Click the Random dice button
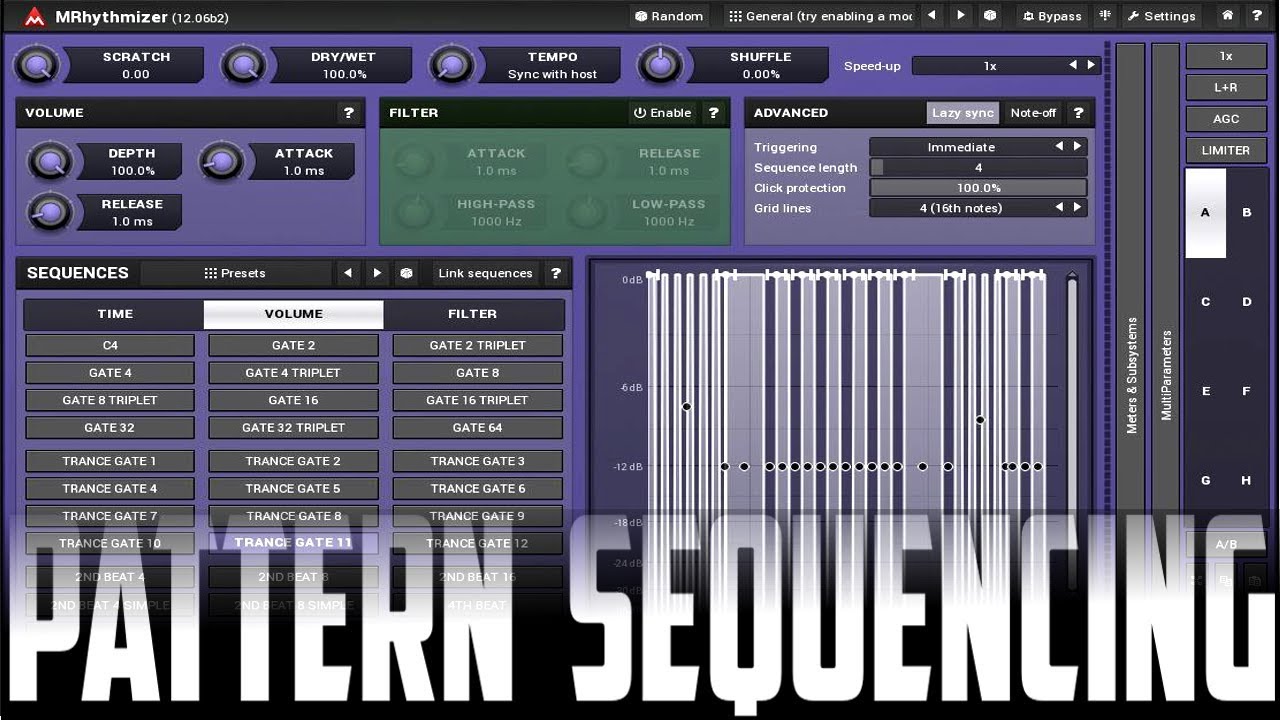1280x720 pixels. click(669, 16)
